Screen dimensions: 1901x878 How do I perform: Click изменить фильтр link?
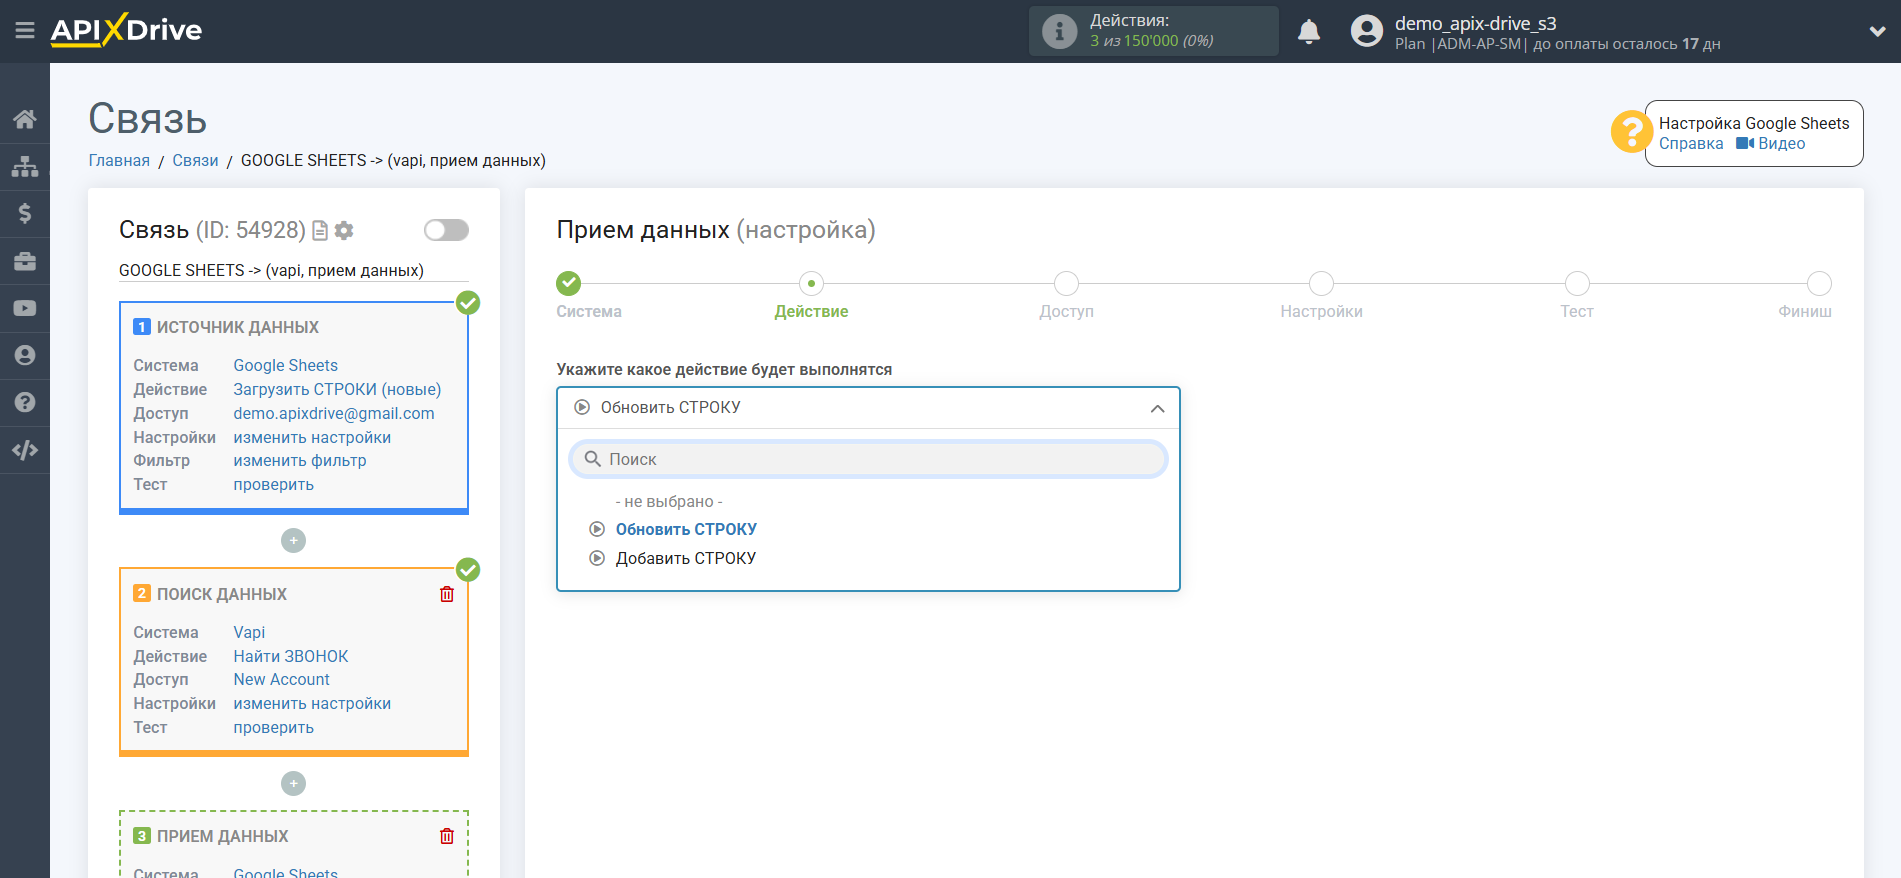(300, 461)
